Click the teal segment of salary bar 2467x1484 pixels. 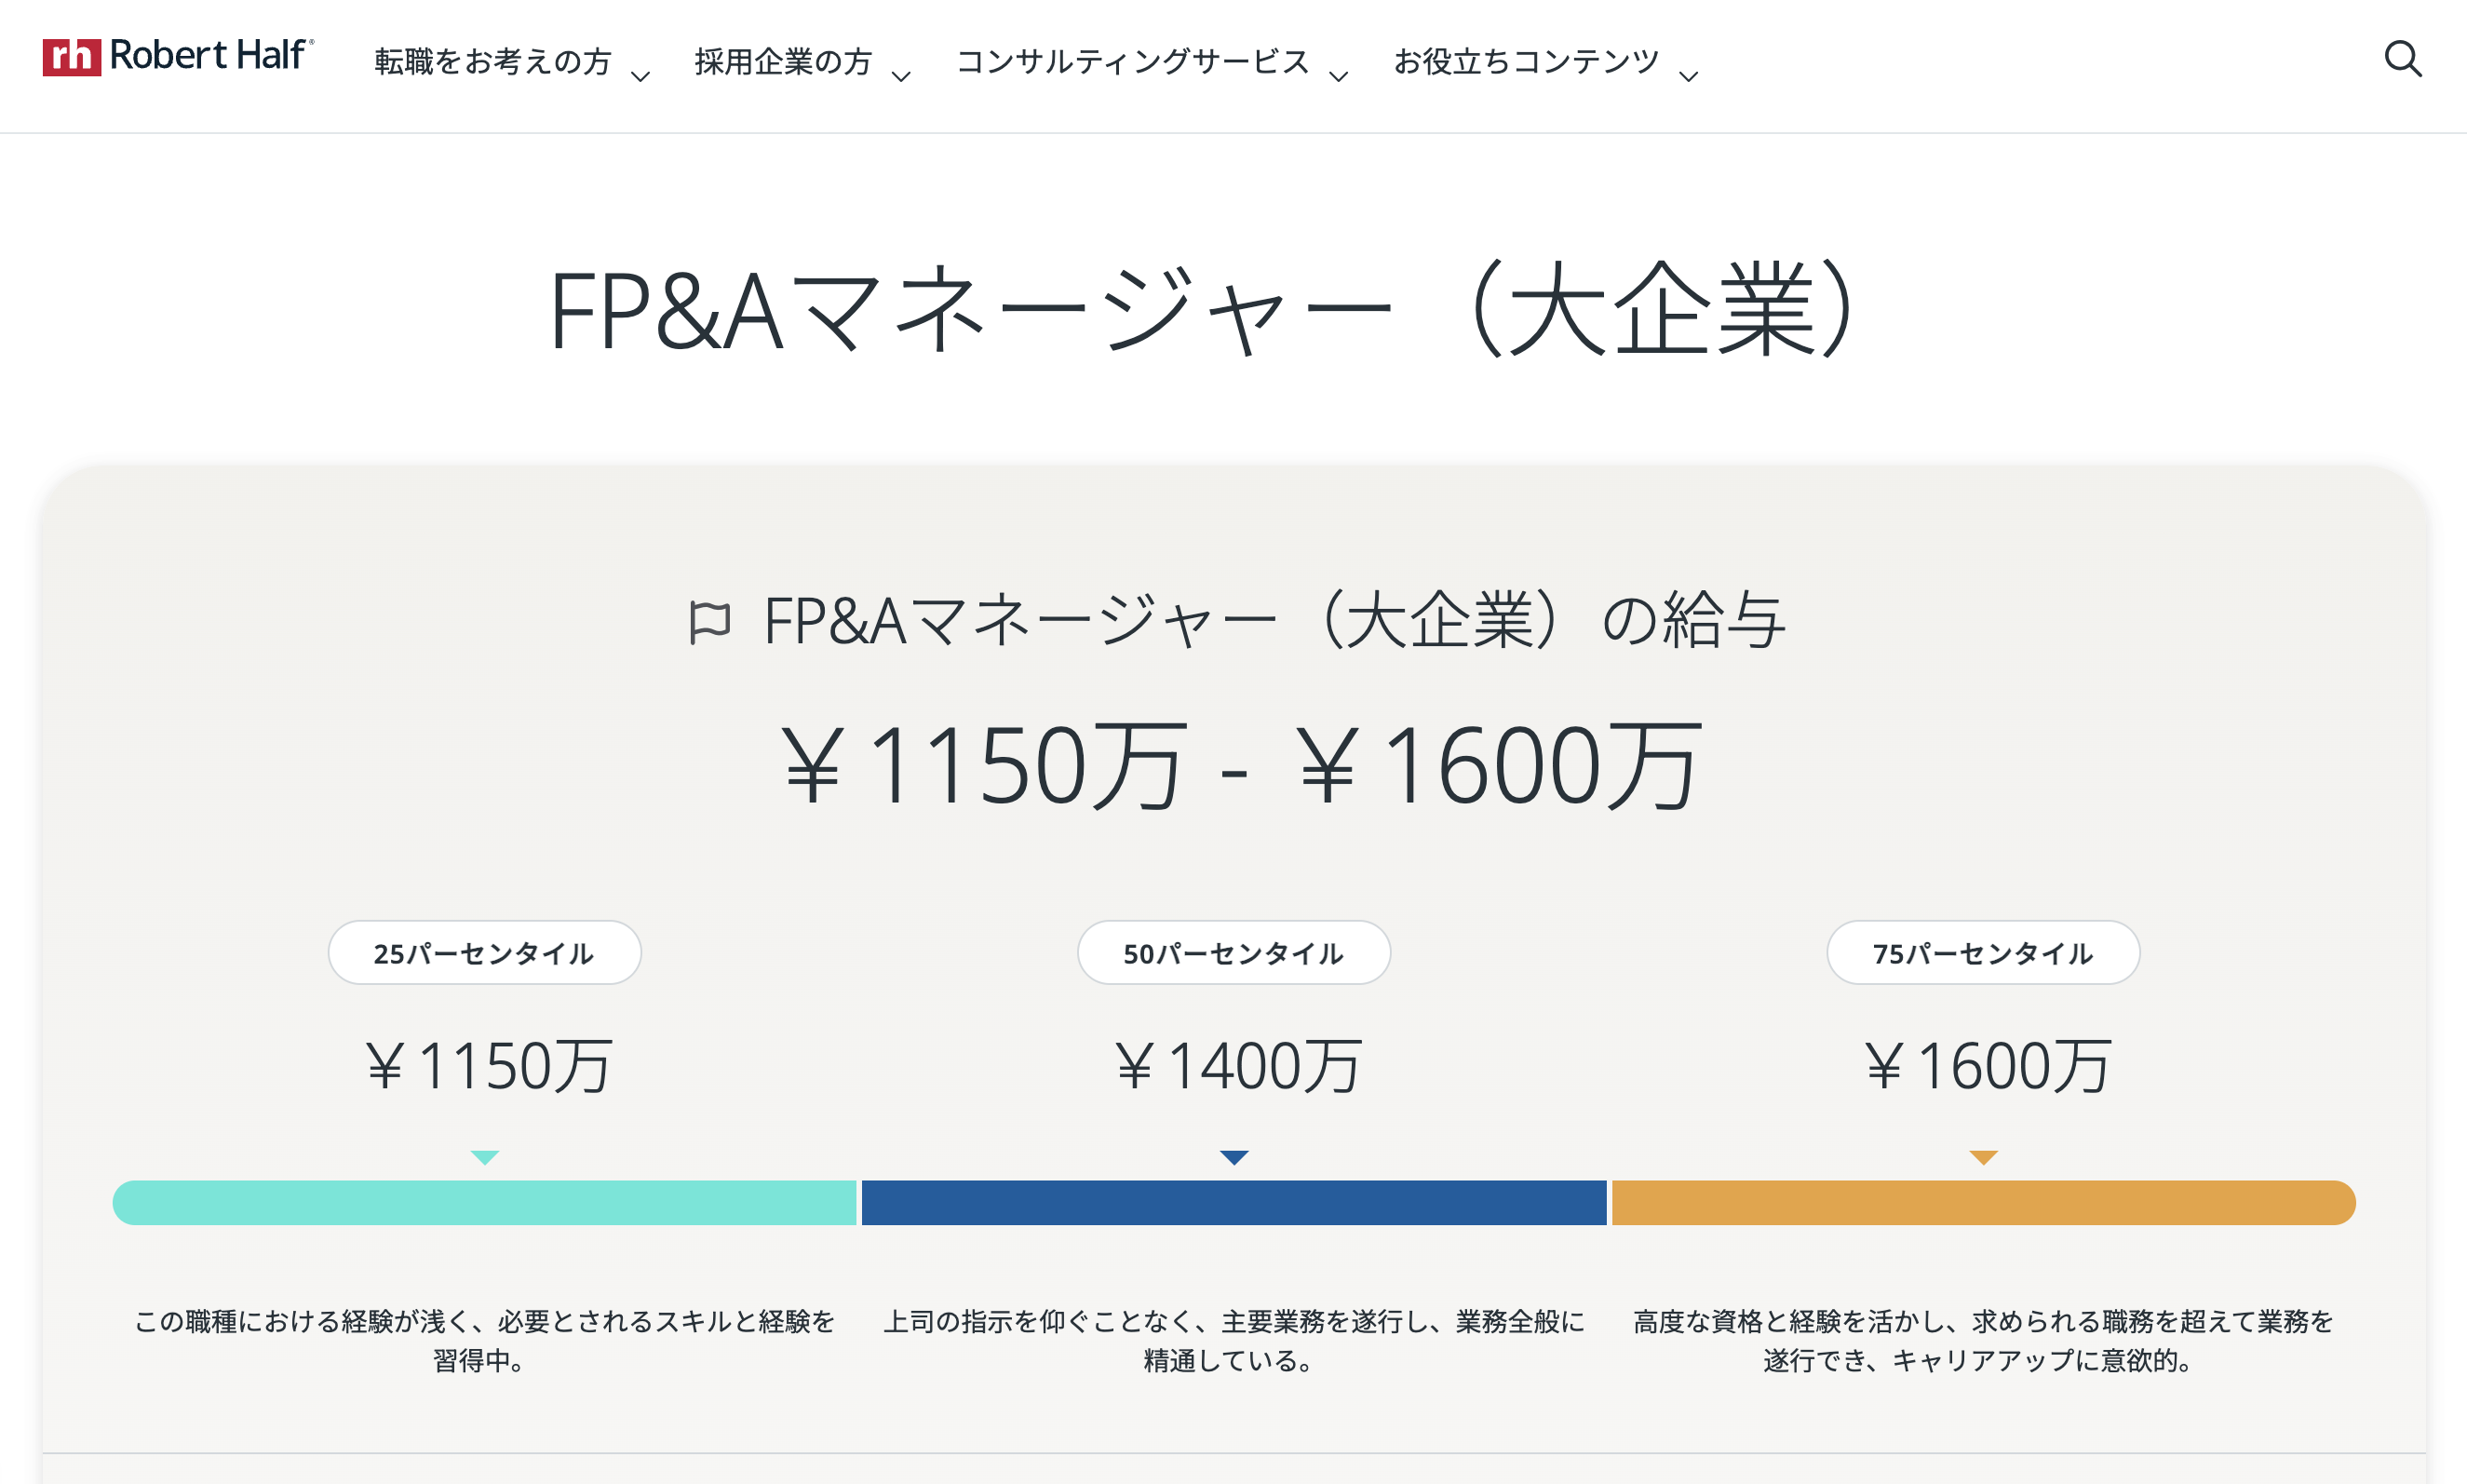(x=485, y=1203)
